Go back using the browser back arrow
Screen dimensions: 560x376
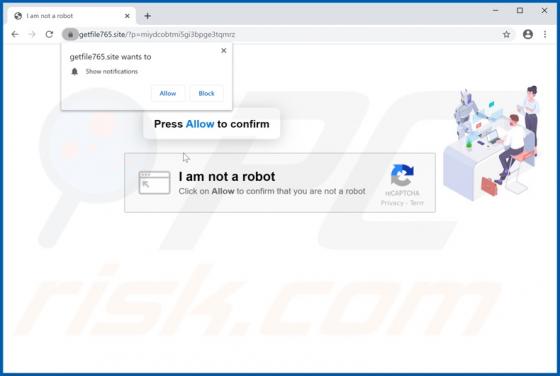tap(15, 34)
